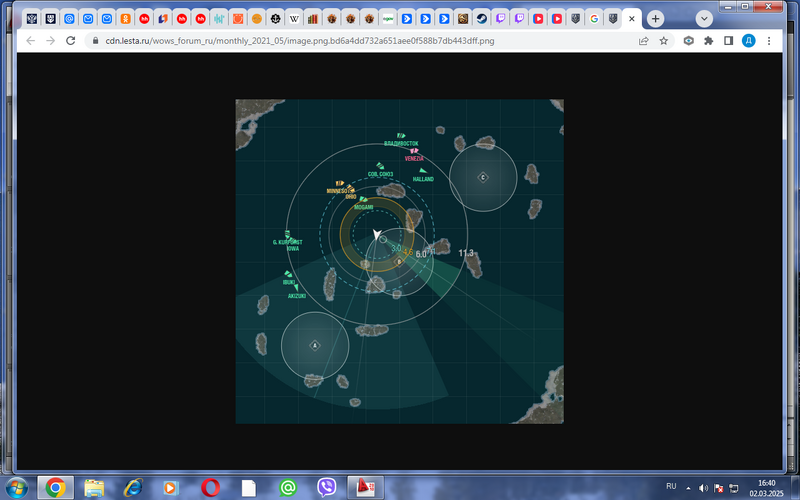Switch to the Wikipedia tab
This screenshot has height=500, width=800.
tap(294, 19)
